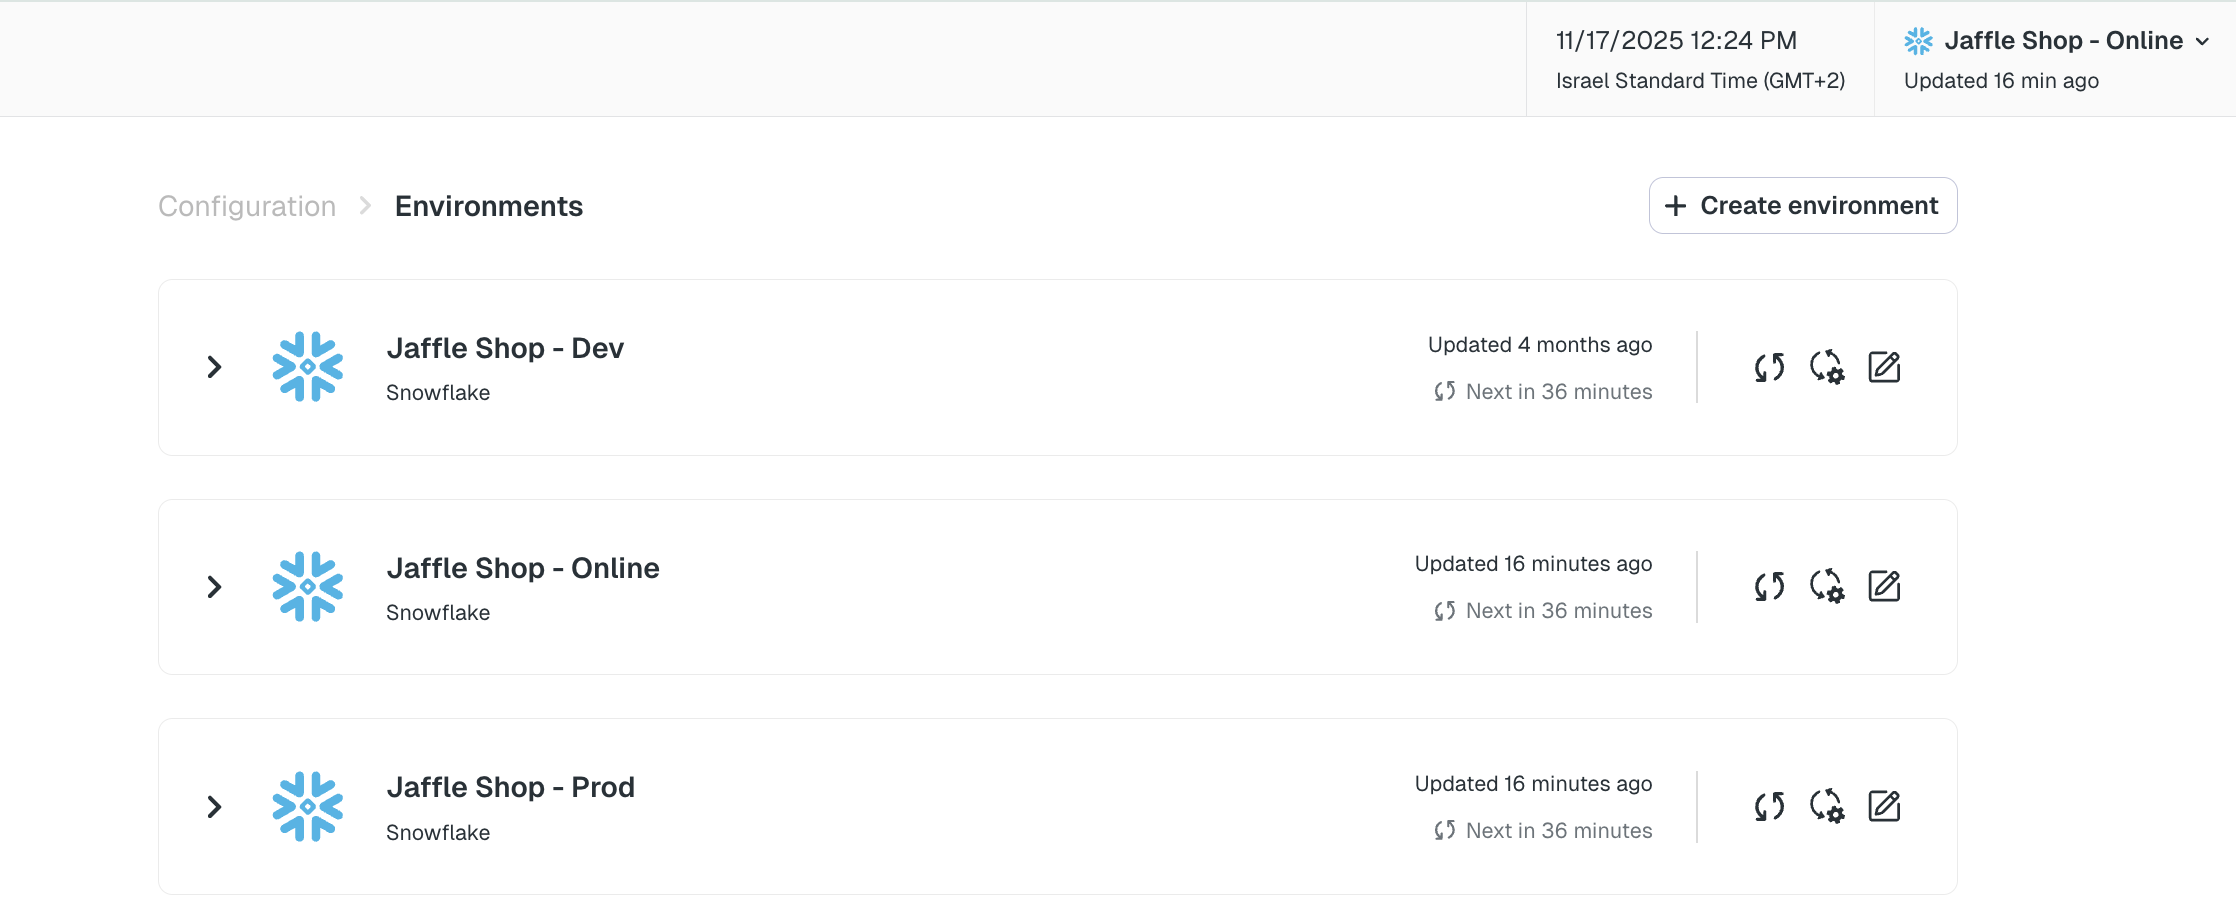The width and height of the screenshot is (2236, 920).
Task: Sync the Jaffle Shop - Prod environment
Action: pyautogui.click(x=1769, y=807)
